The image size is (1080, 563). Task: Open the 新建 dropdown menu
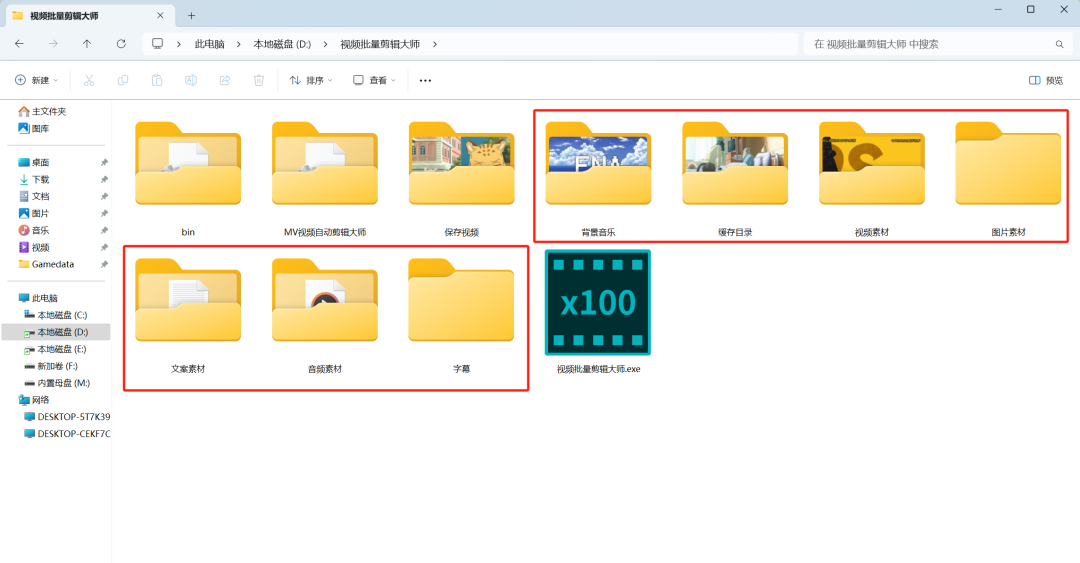(x=37, y=81)
